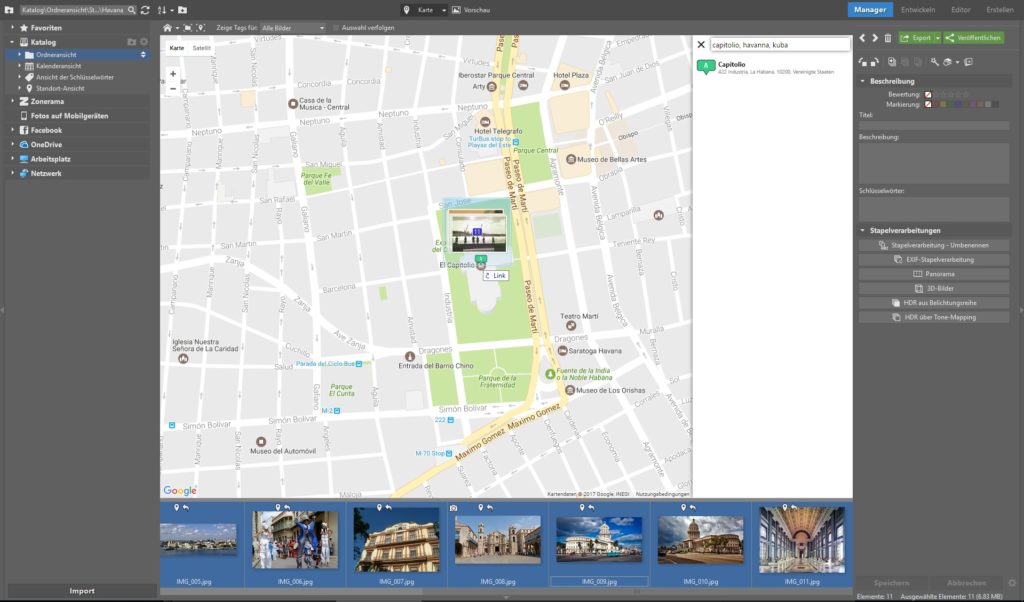Collapse the Stapelverarbeitungen section
The height and width of the screenshot is (602, 1024).
point(863,230)
